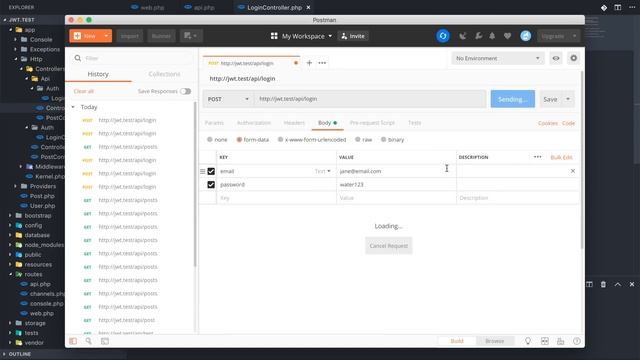Open the tab options ellipsis beside plus

click(x=322, y=63)
